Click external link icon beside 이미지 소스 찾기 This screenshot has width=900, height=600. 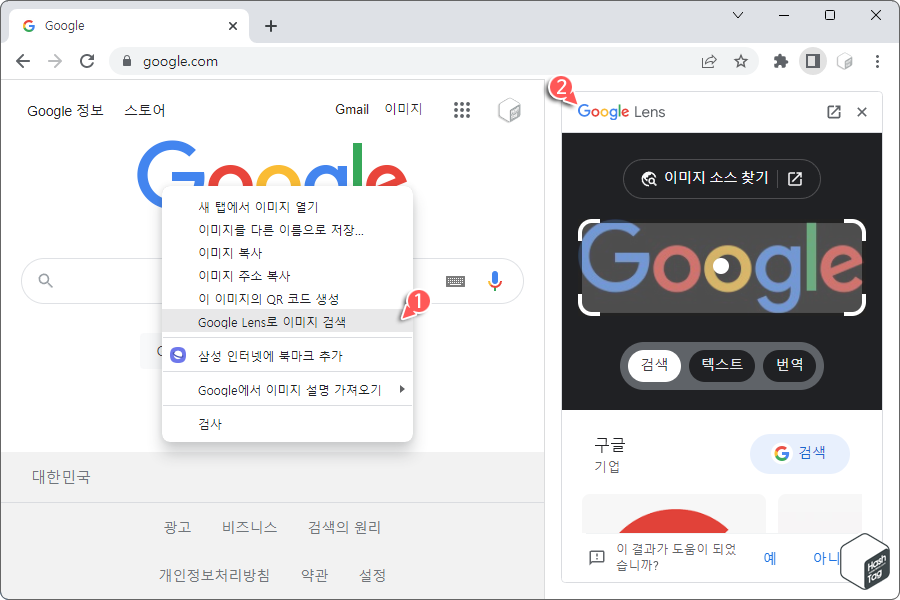(x=795, y=179)
